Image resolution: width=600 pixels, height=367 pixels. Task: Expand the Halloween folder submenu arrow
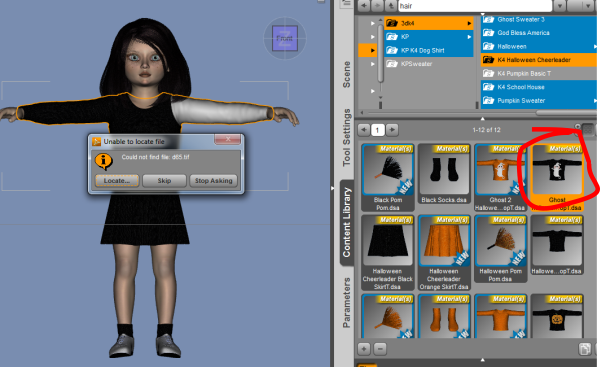[595, 47]
